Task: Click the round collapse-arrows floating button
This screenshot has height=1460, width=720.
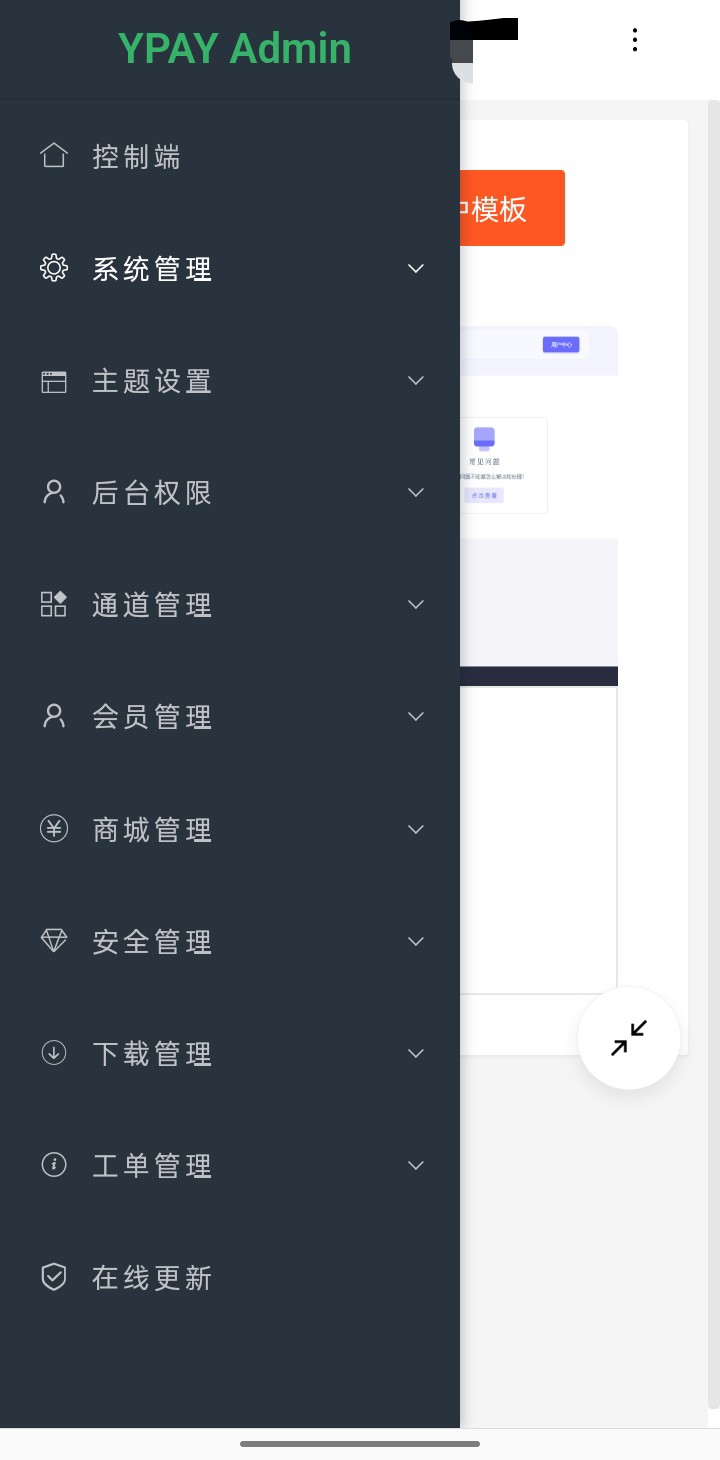Action: point(629,1038)
